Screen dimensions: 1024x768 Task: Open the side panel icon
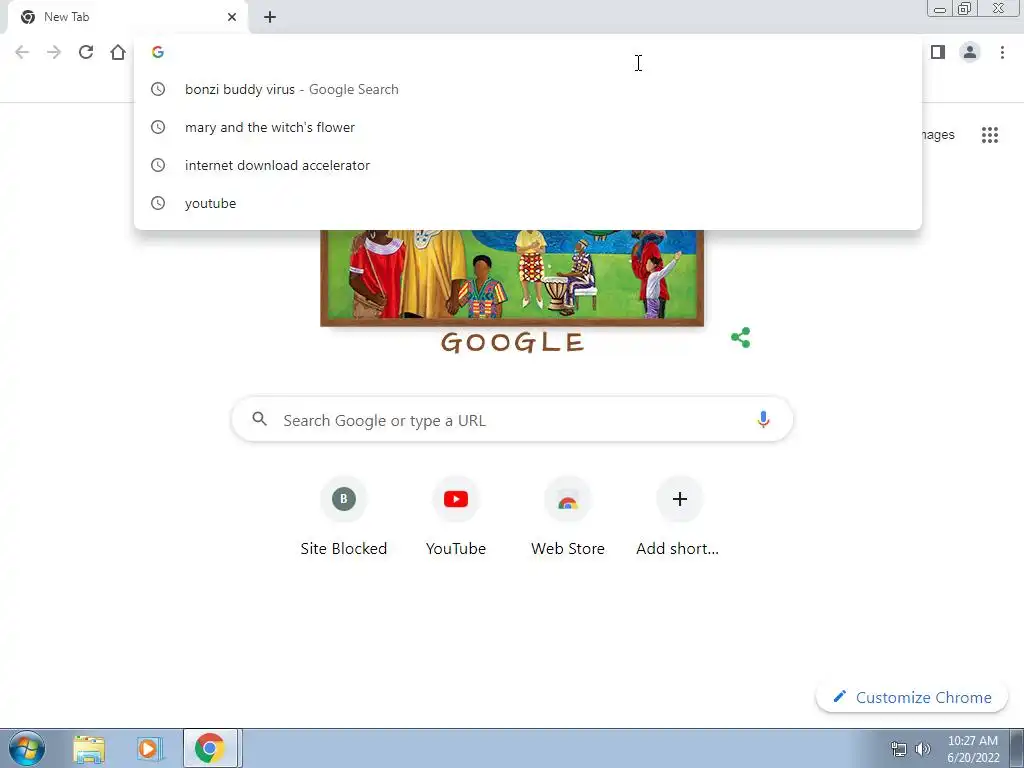pyautogui.click(x=938, y=52)
